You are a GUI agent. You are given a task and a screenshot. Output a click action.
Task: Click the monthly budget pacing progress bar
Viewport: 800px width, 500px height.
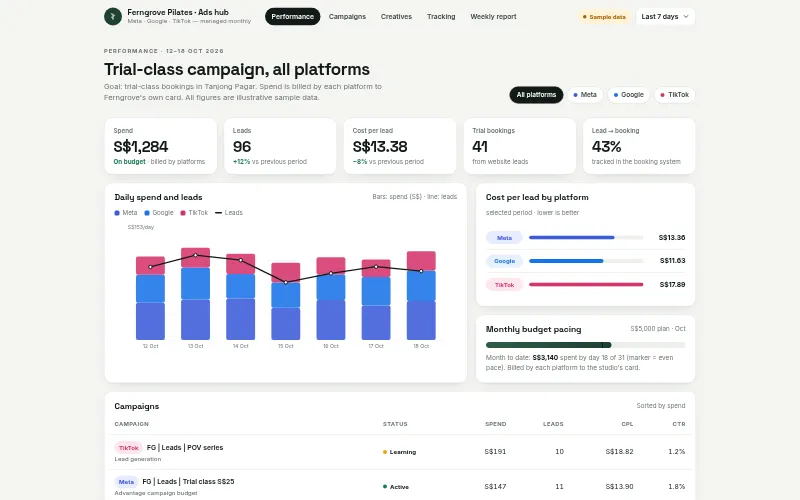tap(585, 345)
